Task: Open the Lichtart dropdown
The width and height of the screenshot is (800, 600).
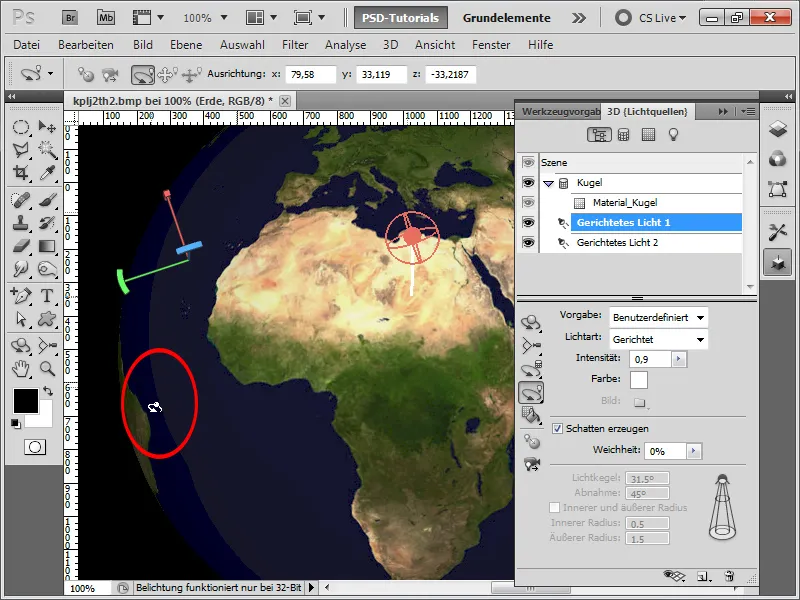Action: pyautogui.click(x=658, y=339)
